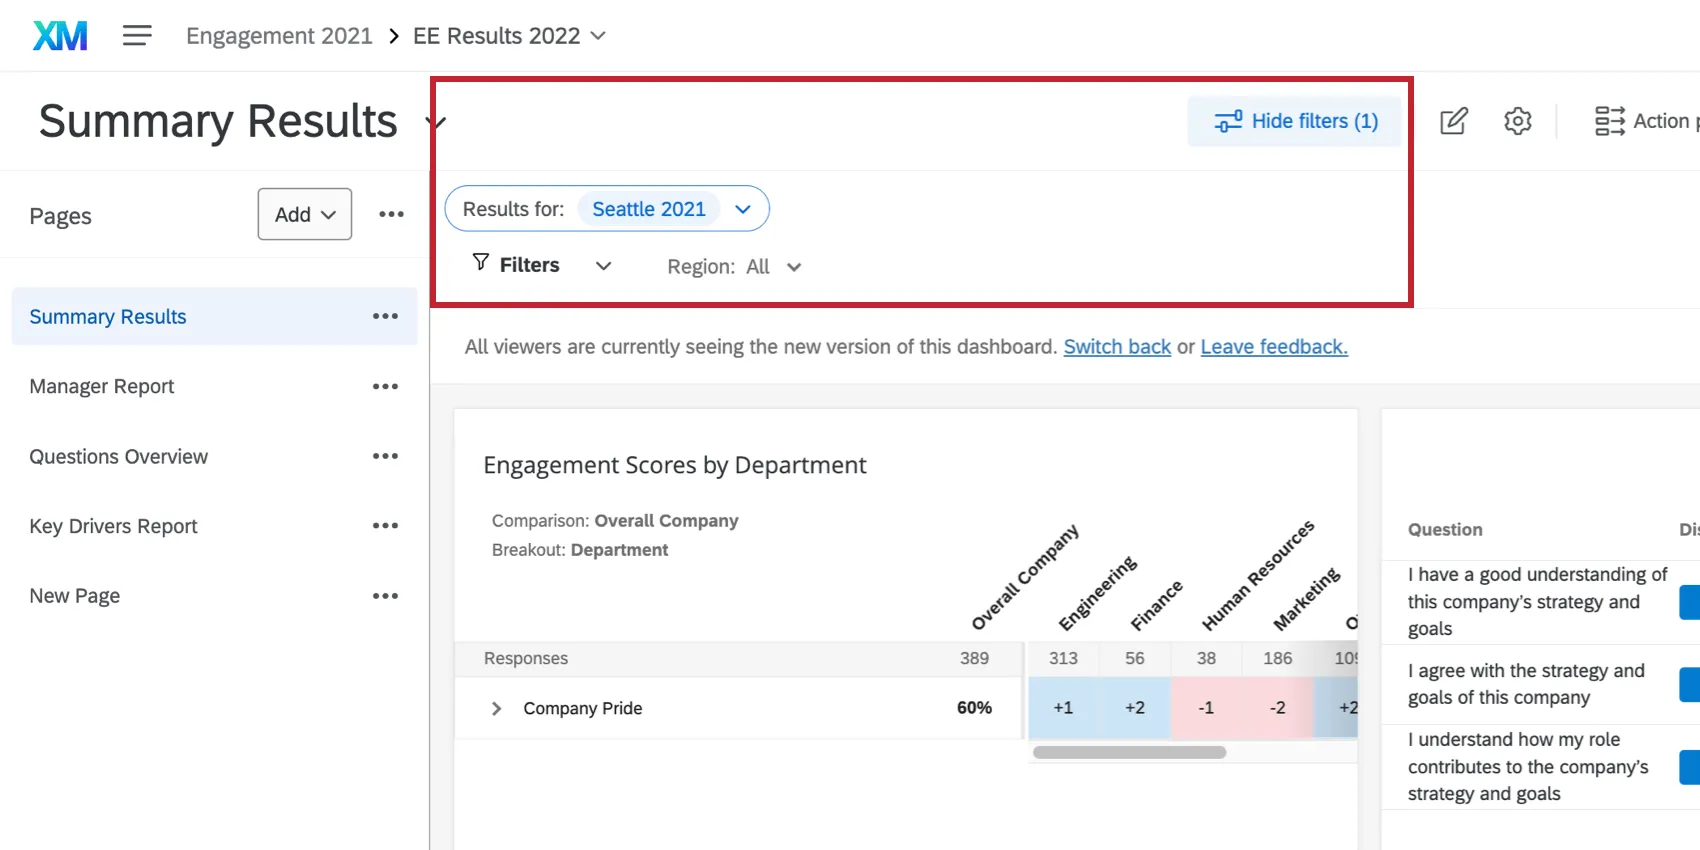Open the Add page dropdown
Screen dimensions: 1700x850
click(x=305, y=214)
